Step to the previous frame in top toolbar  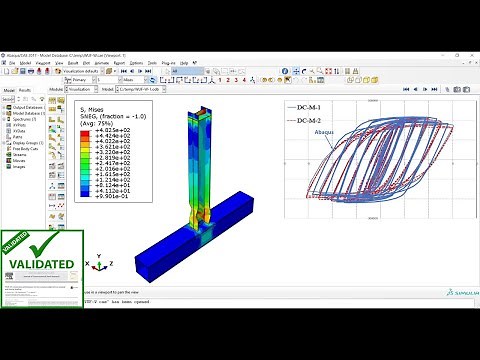click(132, 71)
